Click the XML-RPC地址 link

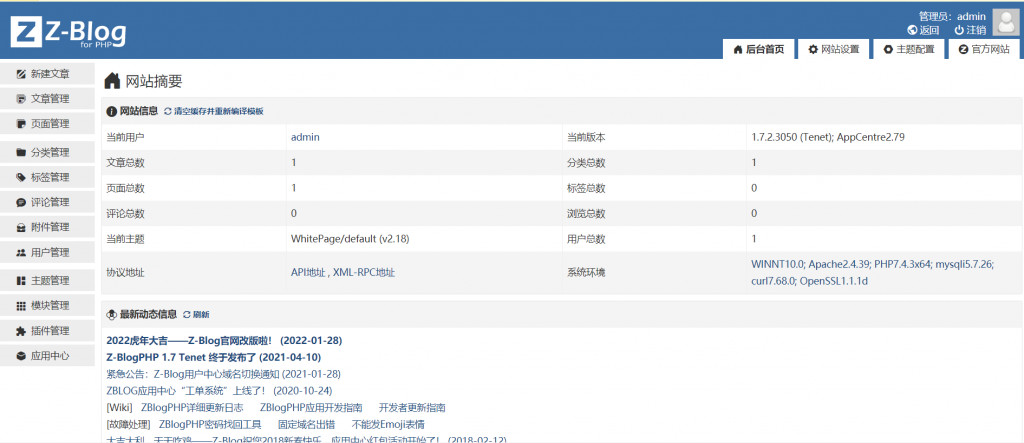pyautogui.click(x=364, y=272)
